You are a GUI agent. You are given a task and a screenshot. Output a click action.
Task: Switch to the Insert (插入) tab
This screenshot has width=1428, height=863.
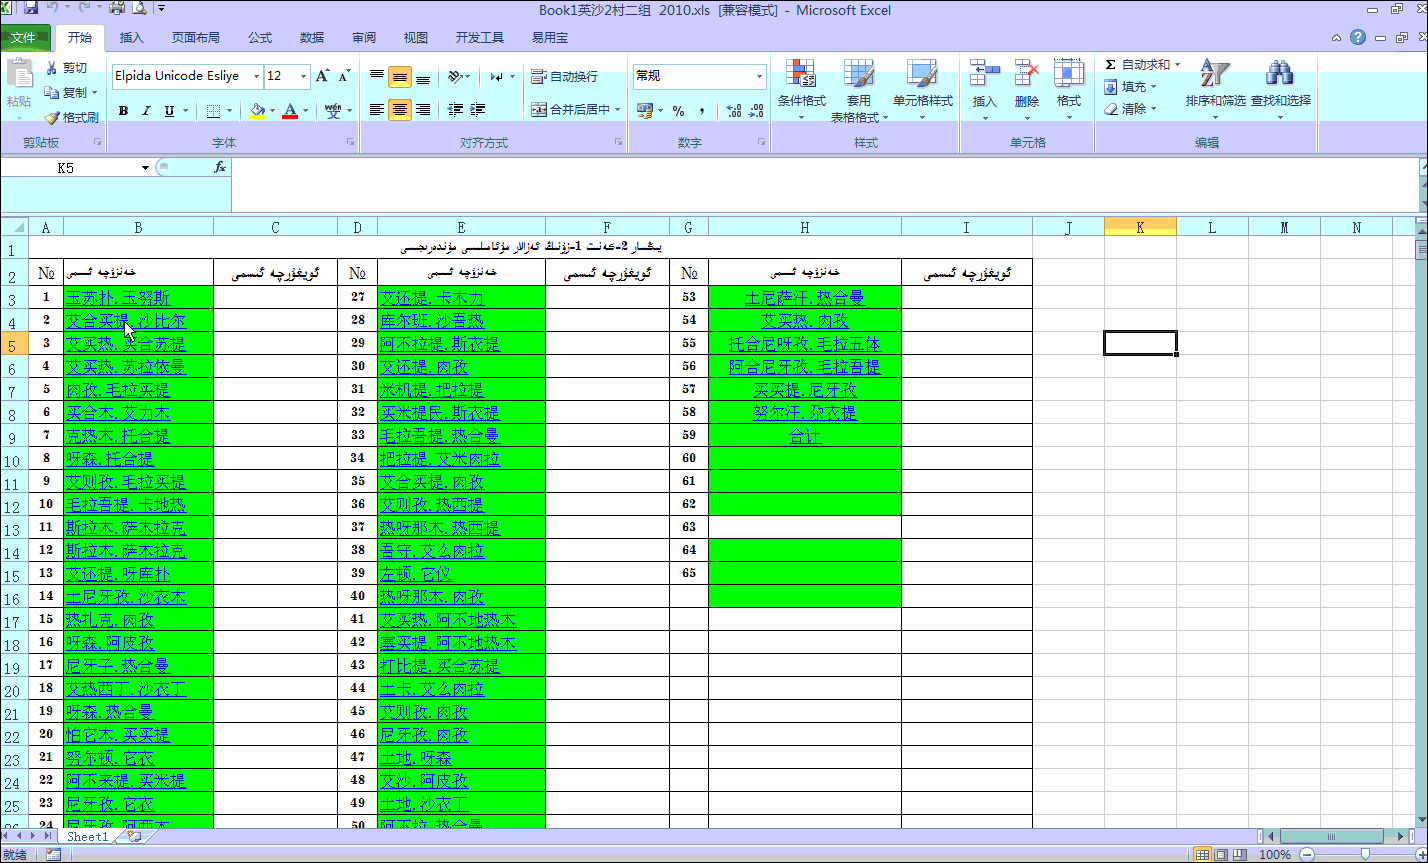(132, 38)
